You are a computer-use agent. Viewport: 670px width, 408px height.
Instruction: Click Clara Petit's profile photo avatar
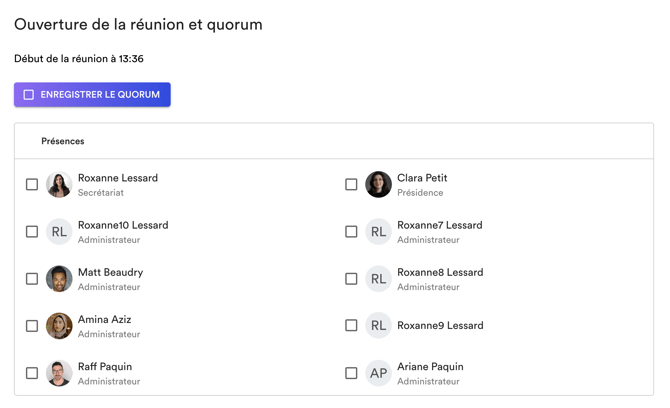point(378,185)
